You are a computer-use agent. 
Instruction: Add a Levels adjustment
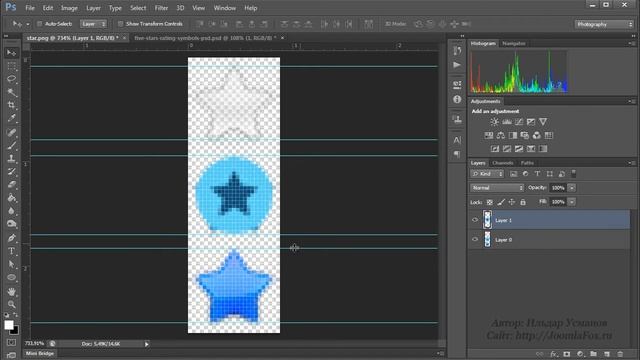pos(507,122)
